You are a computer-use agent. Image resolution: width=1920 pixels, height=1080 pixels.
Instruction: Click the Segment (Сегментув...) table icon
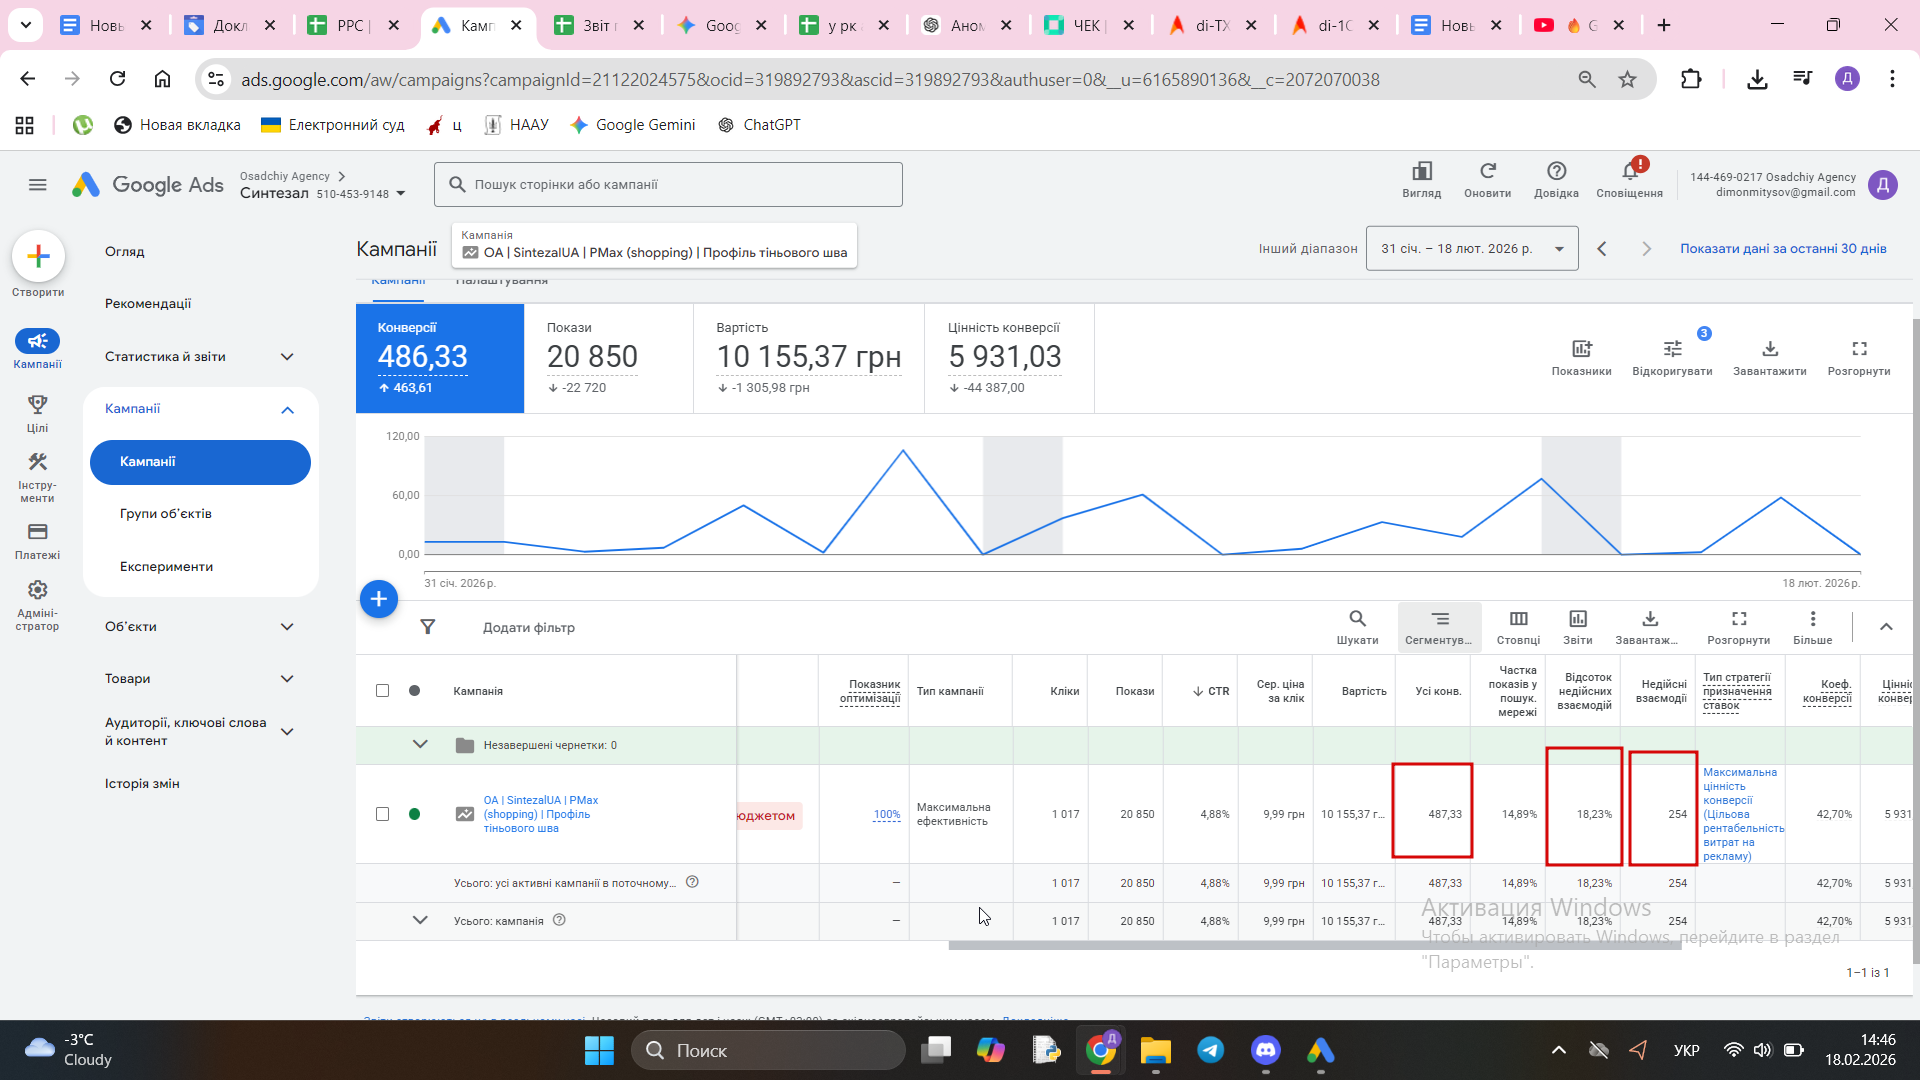1439,627
